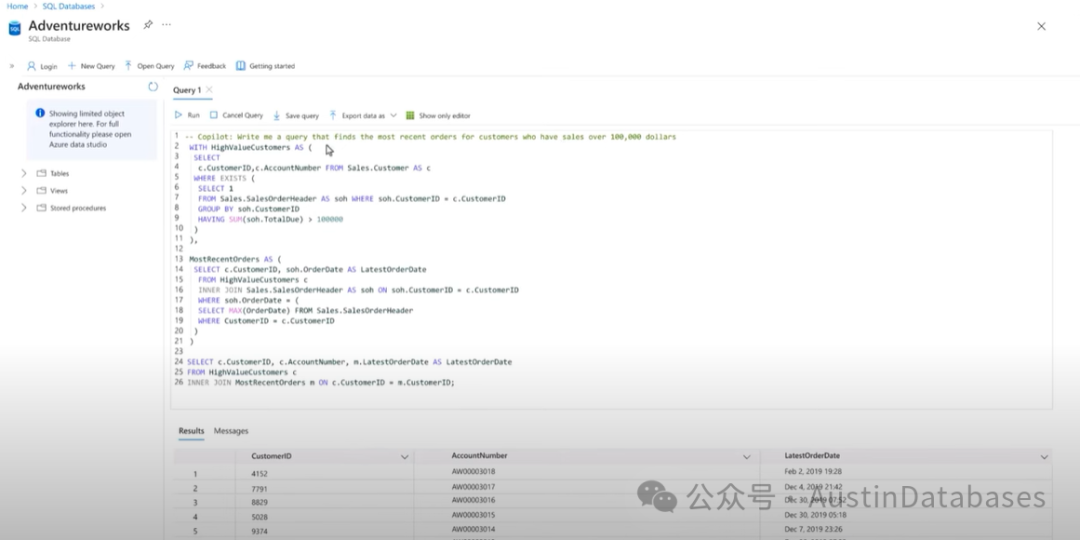This screenshot has width=1080, height=540.
Task: Expand the collapsed sidebar chevrons
Action: [12, 66]
